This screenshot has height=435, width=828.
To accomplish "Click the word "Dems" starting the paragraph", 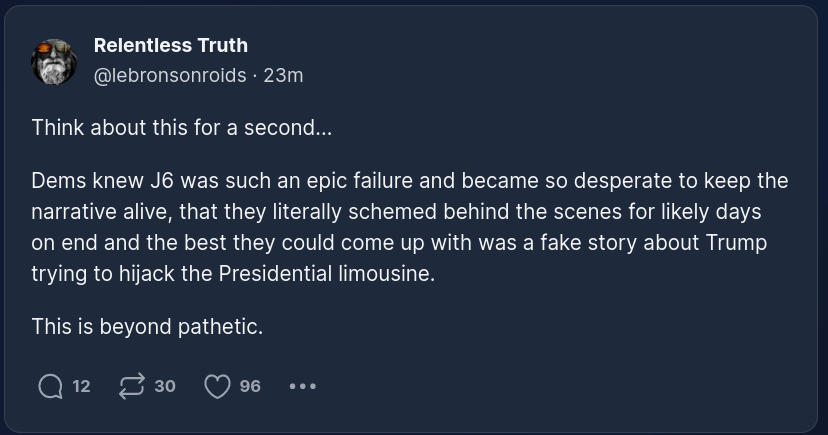I will [56, 181].
